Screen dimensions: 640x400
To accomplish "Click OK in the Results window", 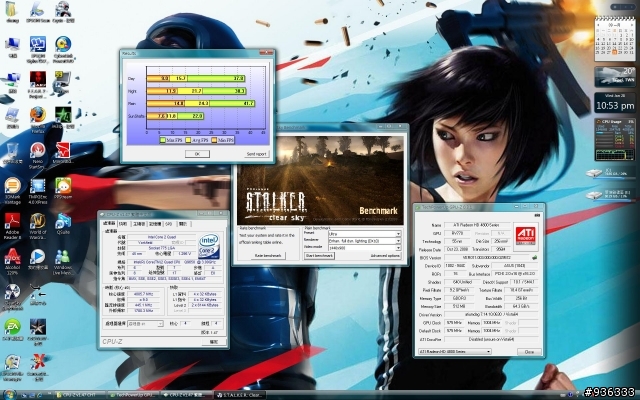I will pos(197,154).
